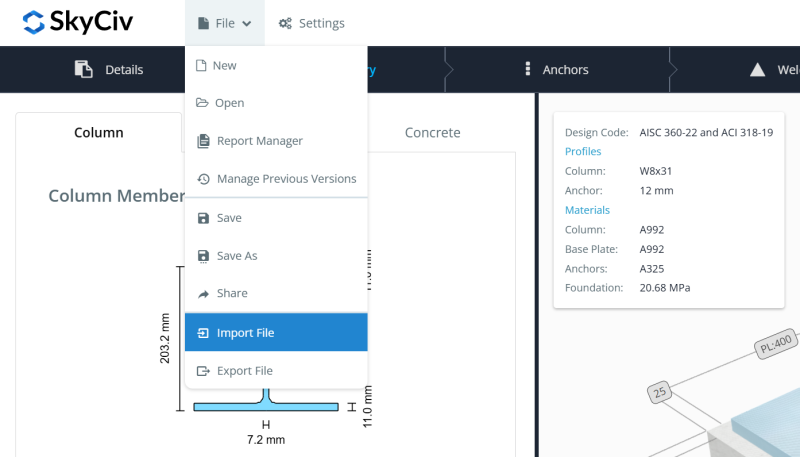
Task: Click the Save As disk icon
Action: tap(203, 256)
